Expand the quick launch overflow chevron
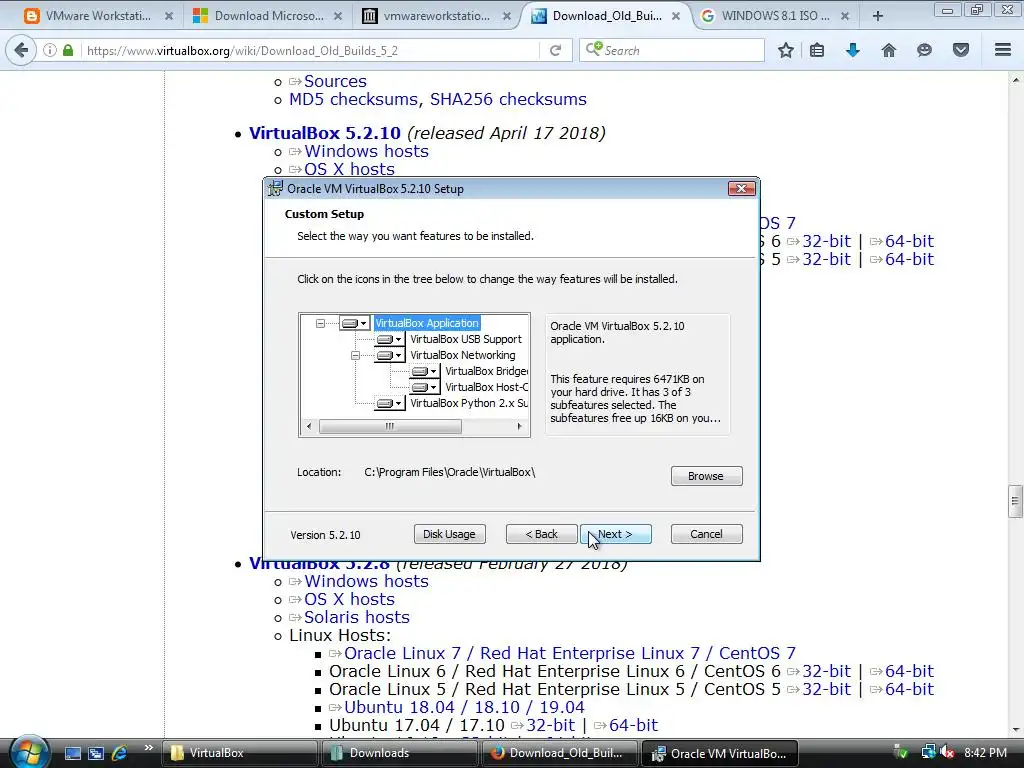The image size is (1024, 768). coord(148,748)
